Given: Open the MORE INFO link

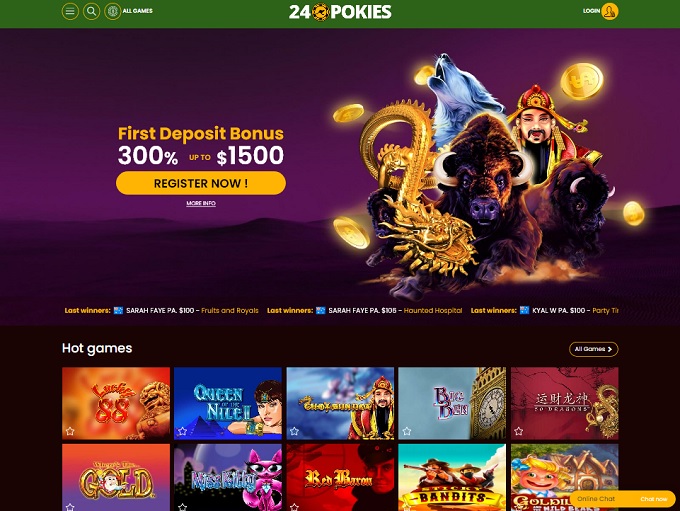Looking at the screenshot, I should tap(201, 203).
